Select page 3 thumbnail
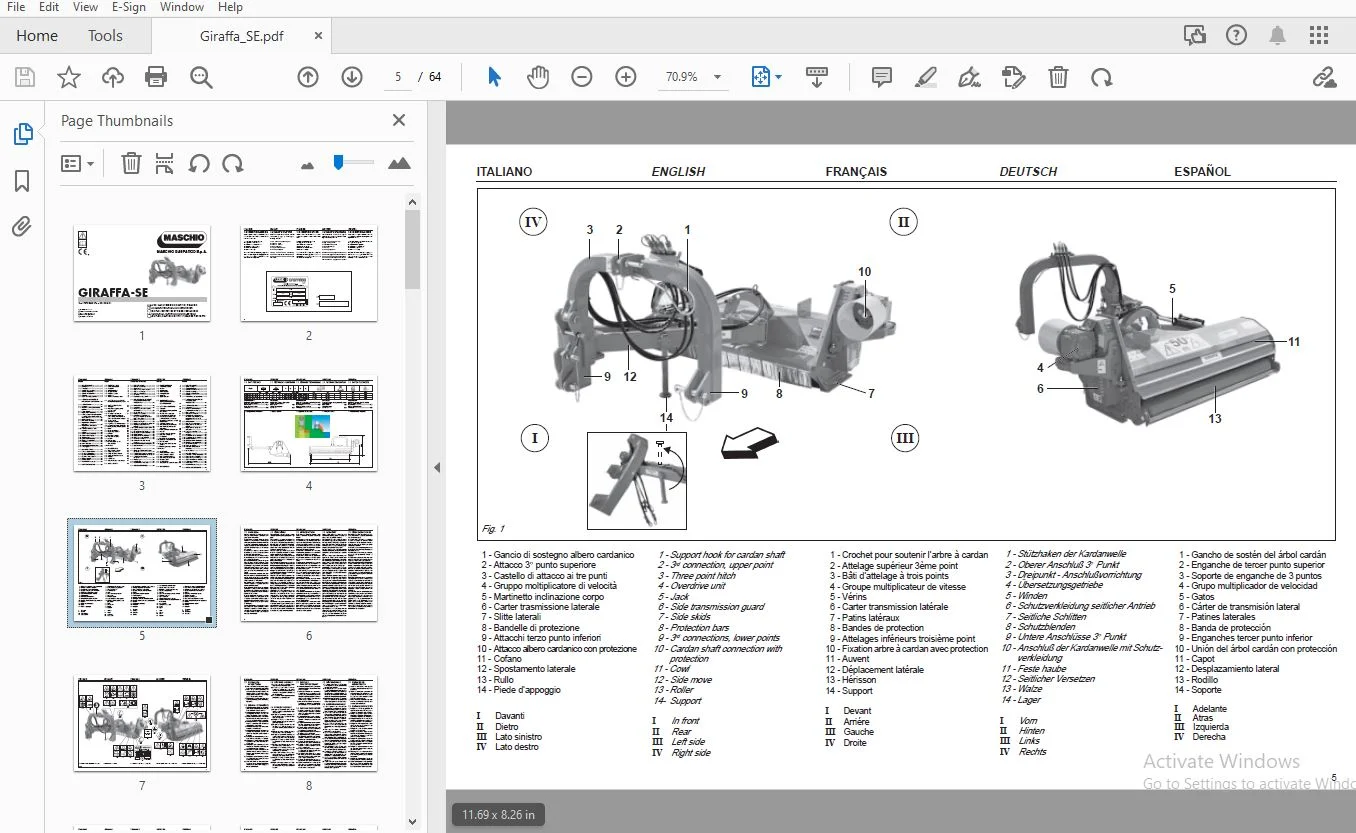 click(x=142, y=424)
